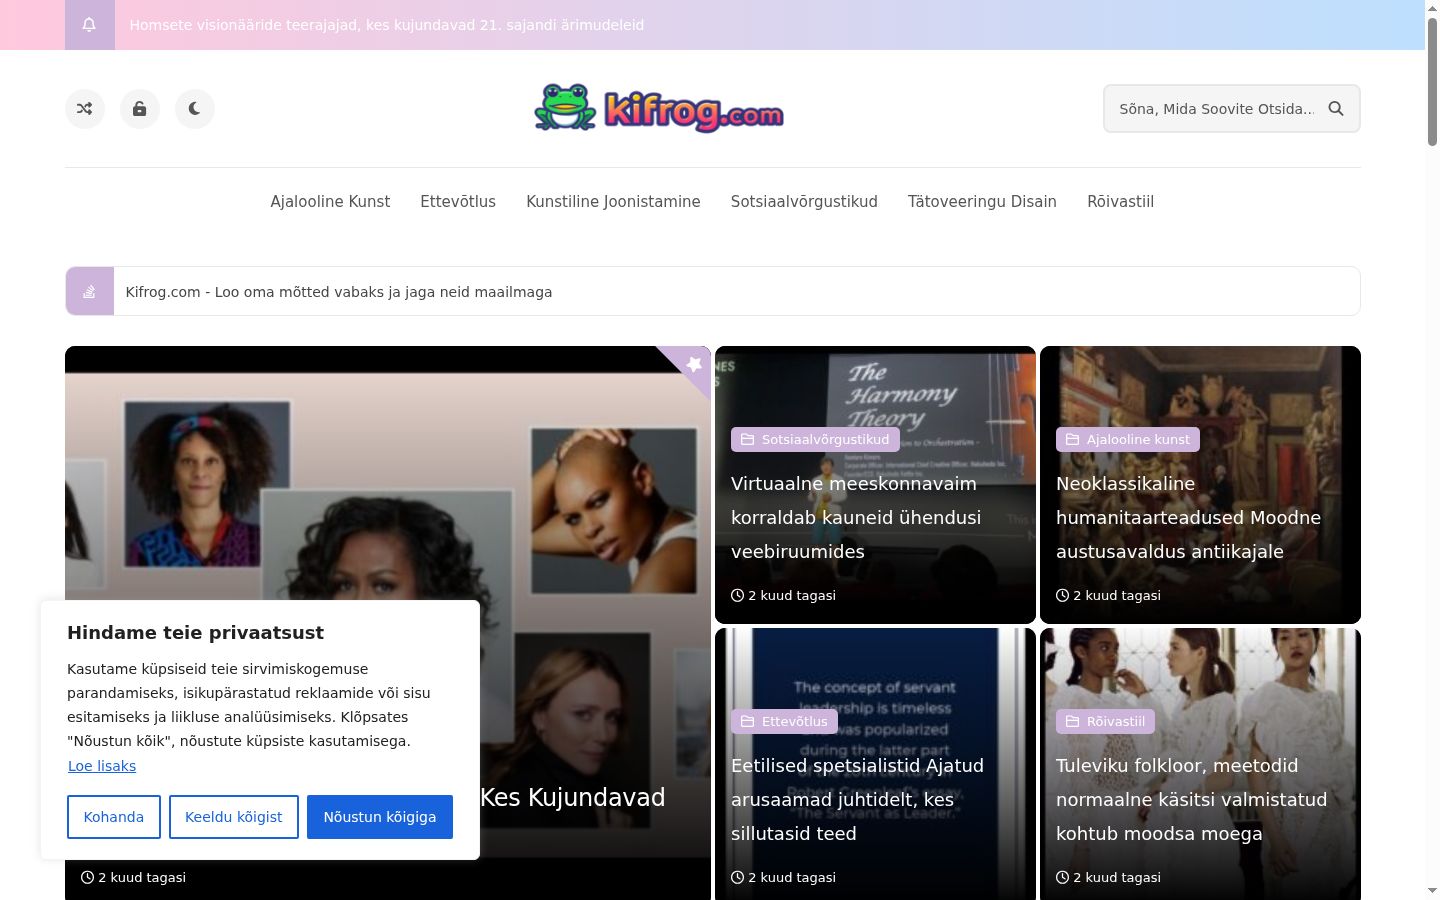Open Kunstiline Joonistamine menu item
The width and height of the screenshot is (1440, 900).
(613, 202)
